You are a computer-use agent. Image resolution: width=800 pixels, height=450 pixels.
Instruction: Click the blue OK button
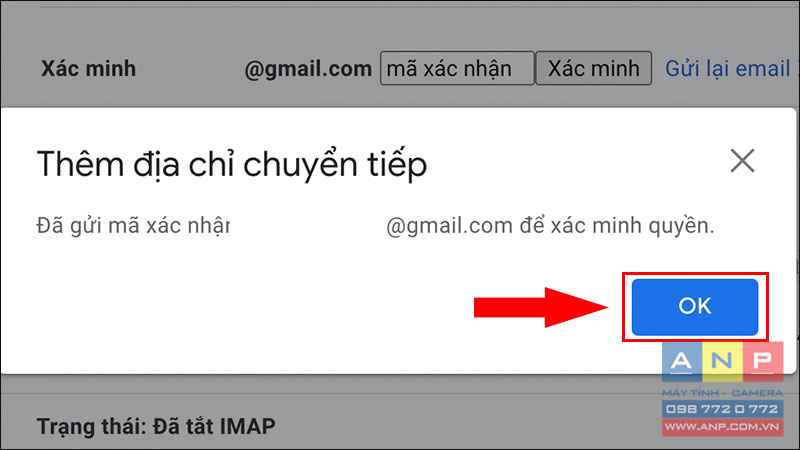click(x=694, y=307)
